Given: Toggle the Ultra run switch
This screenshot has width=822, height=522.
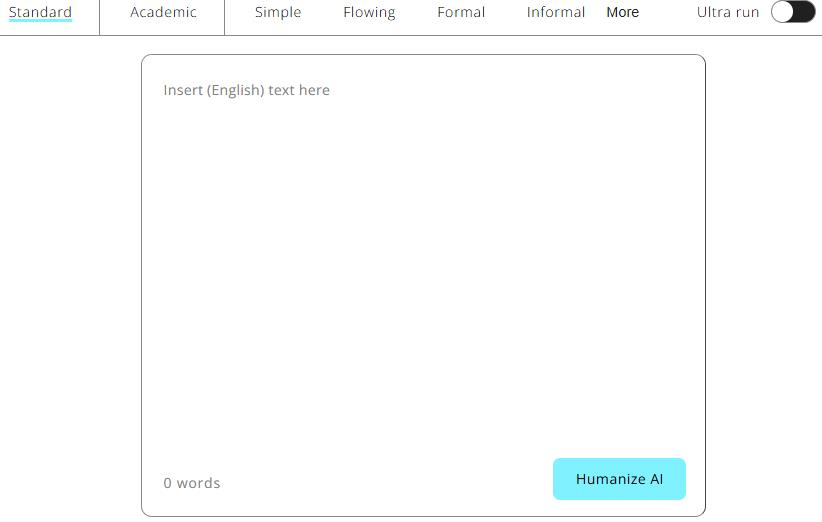Looking at the screenshot, I should click(x=793, y=12).
